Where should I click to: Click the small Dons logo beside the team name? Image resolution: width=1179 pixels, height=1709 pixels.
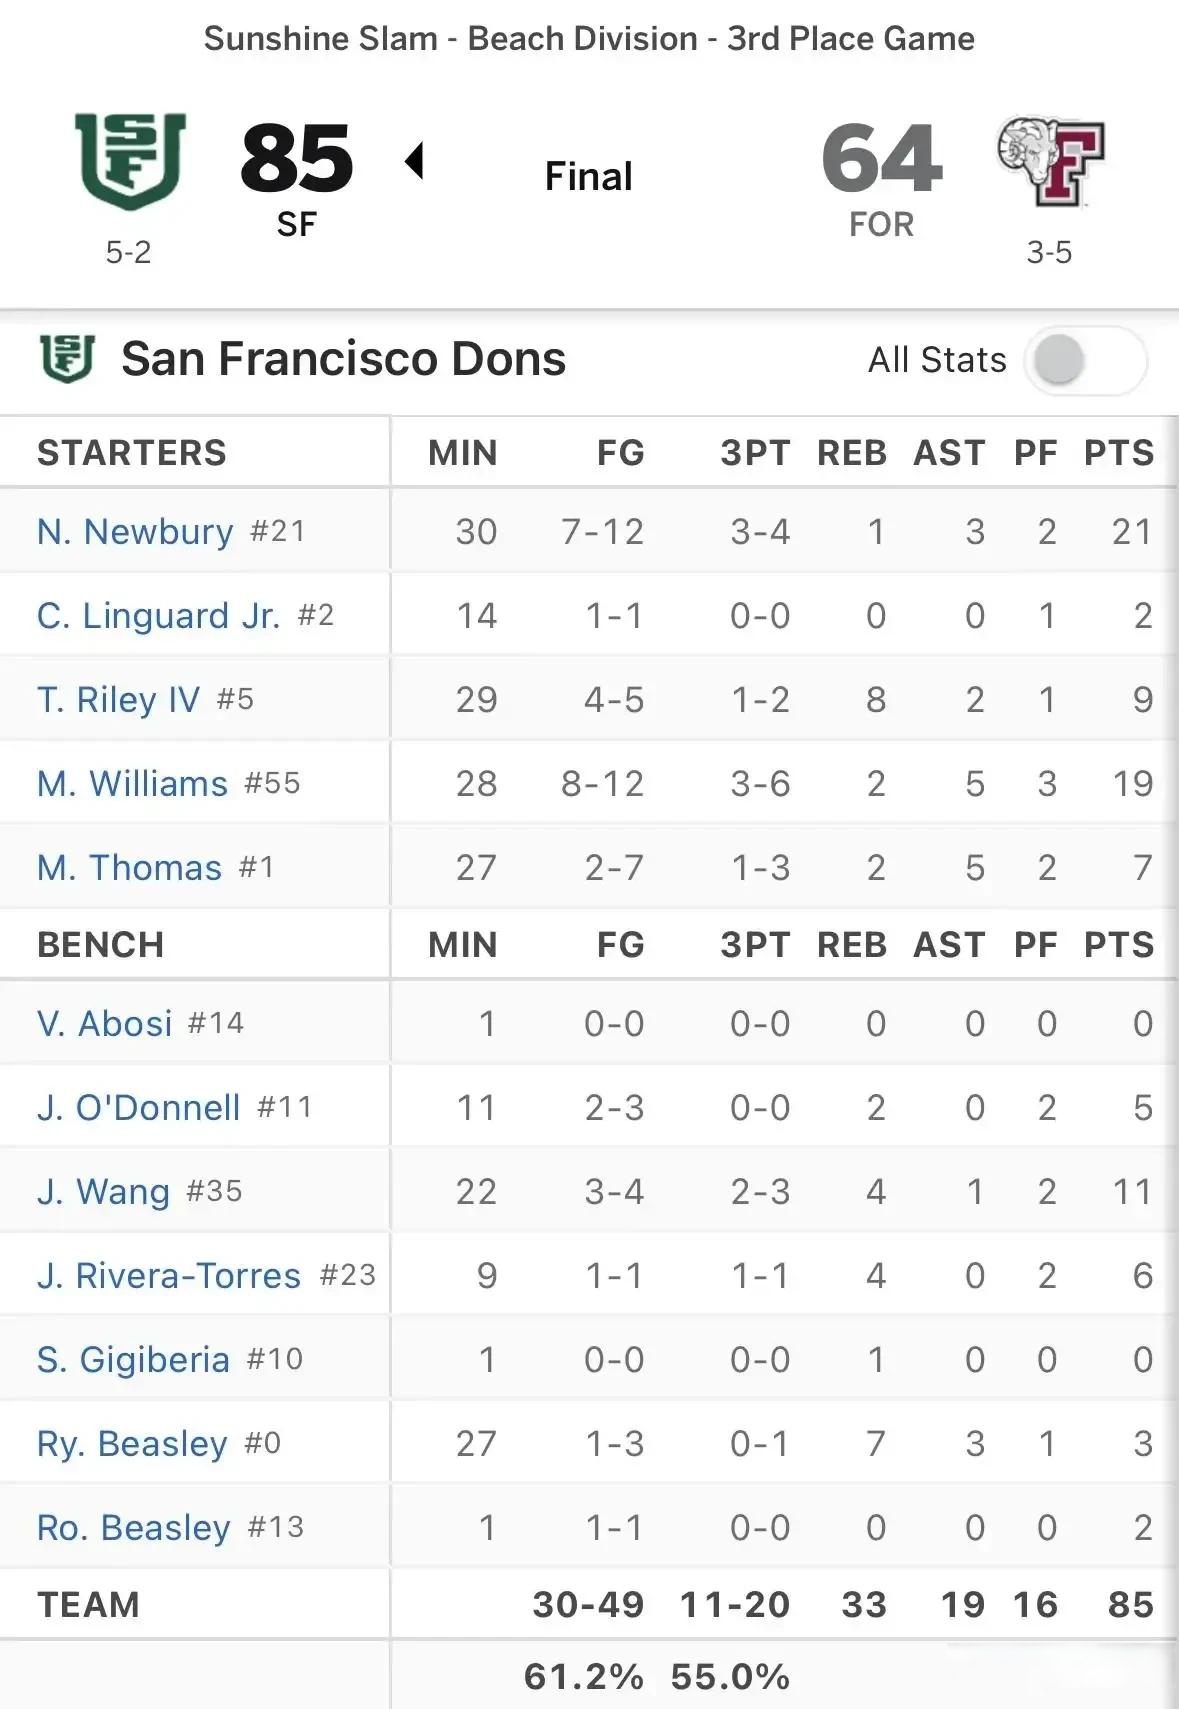pyautogui.click(x=67, y=359)
